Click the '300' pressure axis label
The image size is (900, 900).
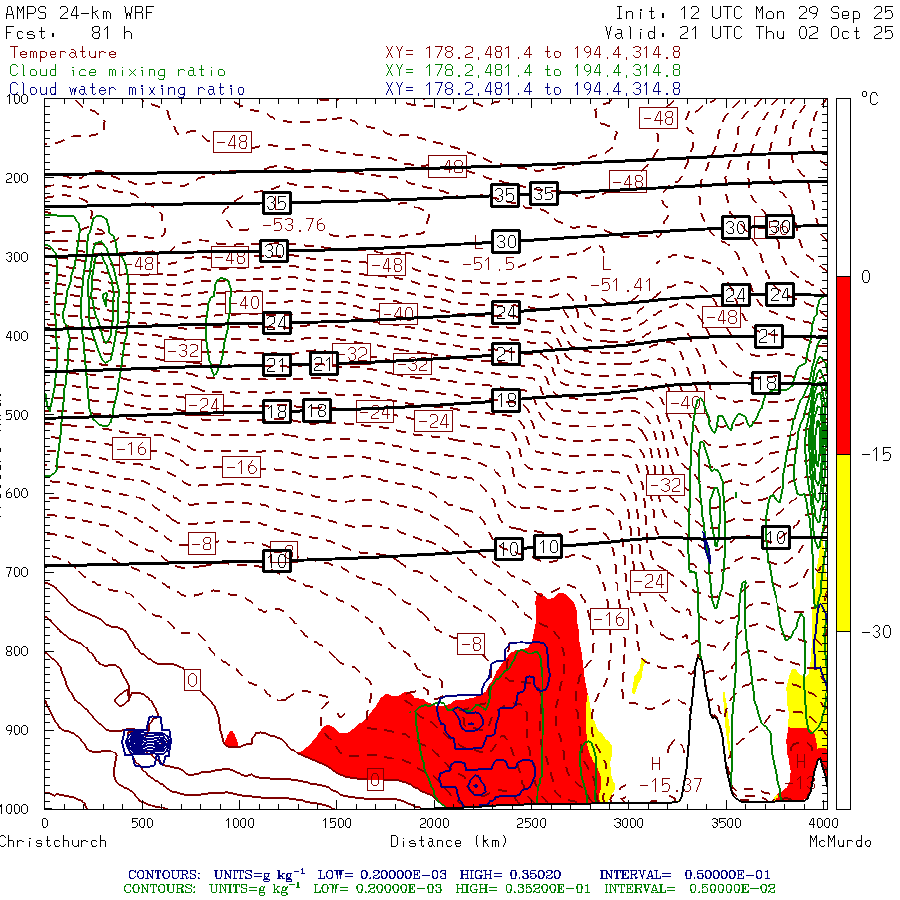pos(17,257)
